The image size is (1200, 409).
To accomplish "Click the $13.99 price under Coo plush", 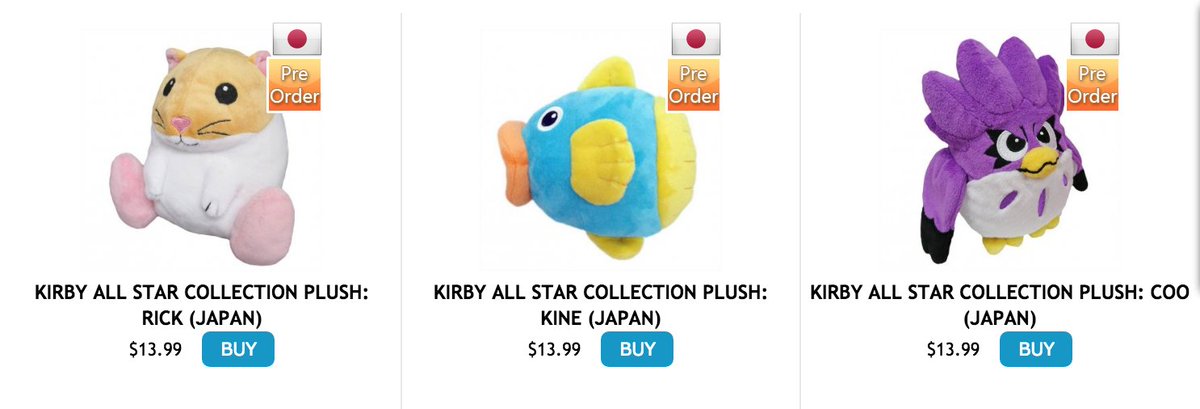I will click(x=954, y=350).
